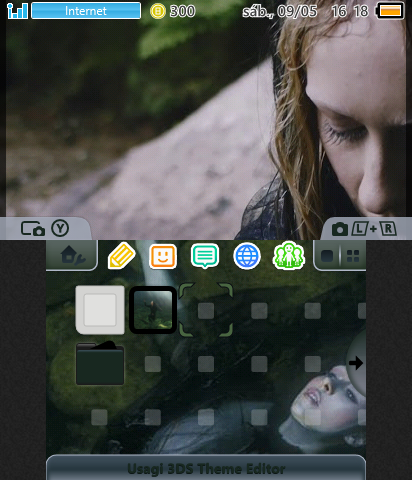Click the camera Y button shortcut
This screenshot has width=412, height=480.
pos(45,229)
